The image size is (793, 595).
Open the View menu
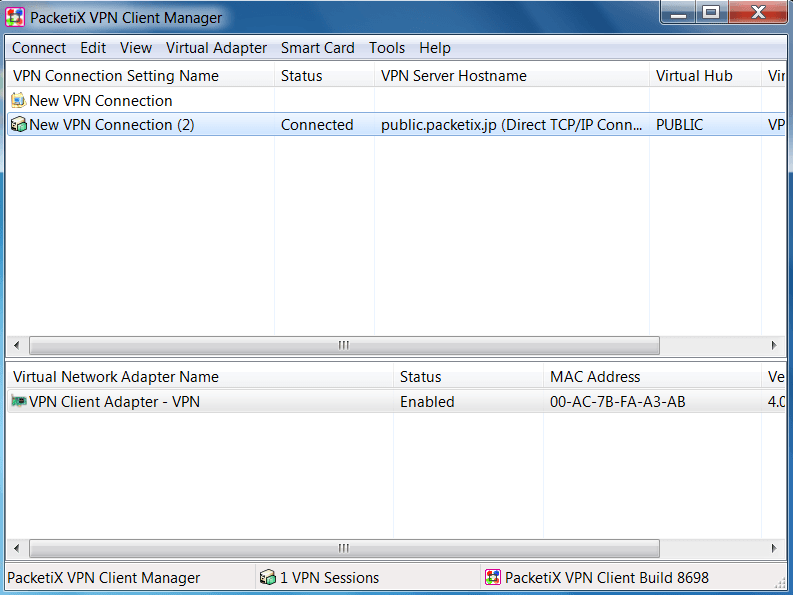(x=136, y=48)
